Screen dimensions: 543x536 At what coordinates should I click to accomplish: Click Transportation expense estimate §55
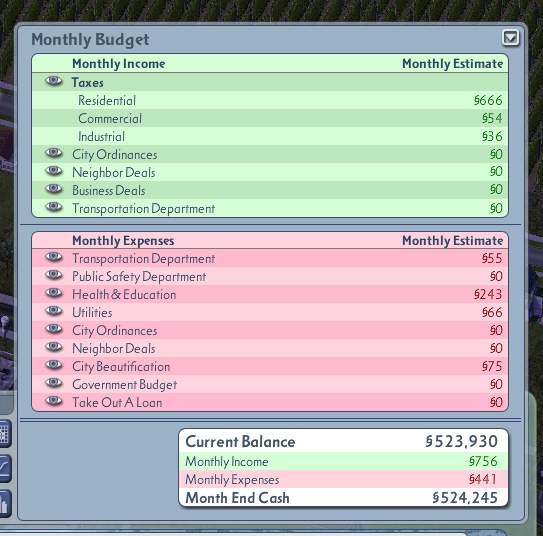pos(492,258)
